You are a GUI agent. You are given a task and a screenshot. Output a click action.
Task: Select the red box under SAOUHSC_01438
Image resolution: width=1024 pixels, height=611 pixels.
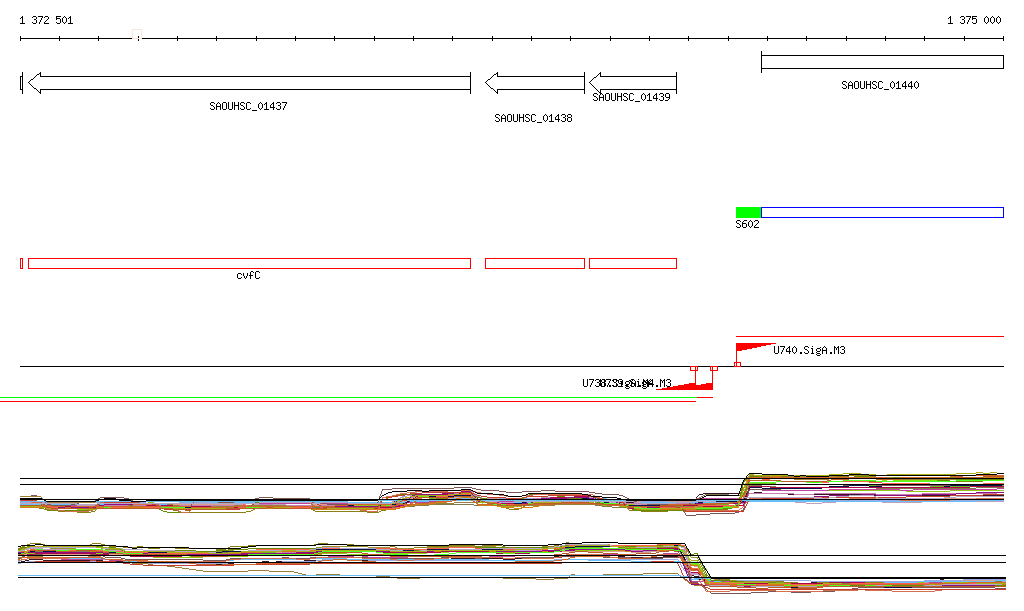pos(535,264)
